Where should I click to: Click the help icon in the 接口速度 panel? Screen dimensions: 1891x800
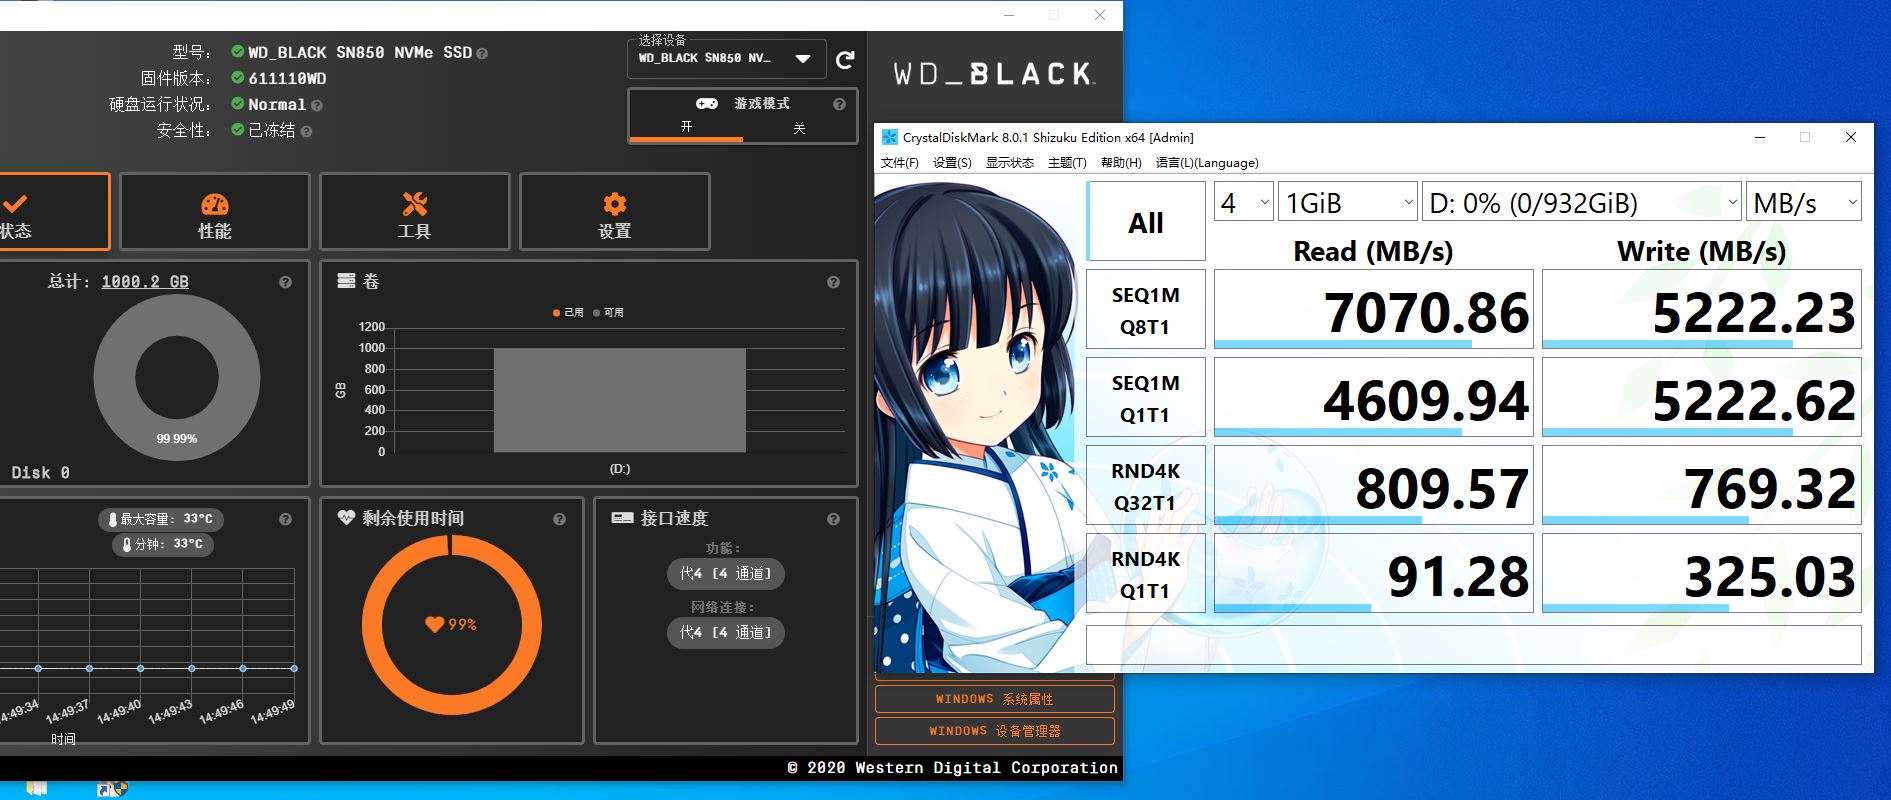833,519
